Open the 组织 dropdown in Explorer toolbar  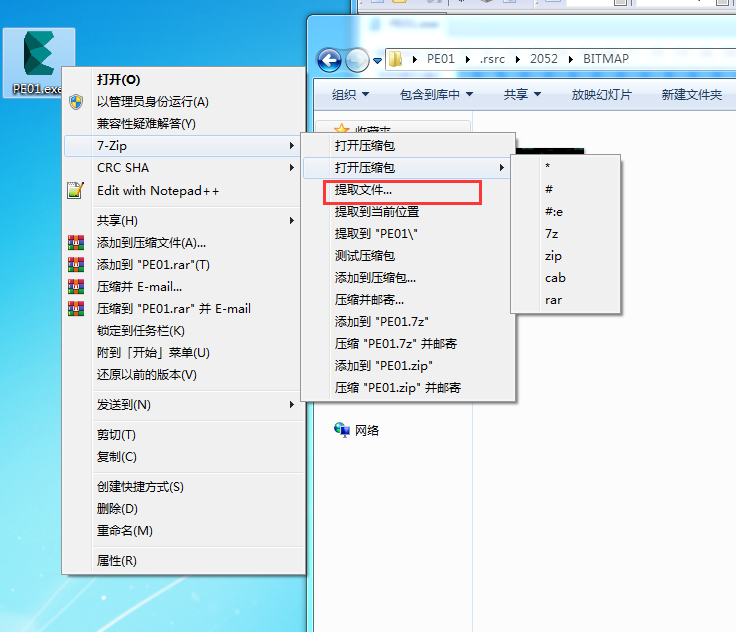tap(350, 95)
